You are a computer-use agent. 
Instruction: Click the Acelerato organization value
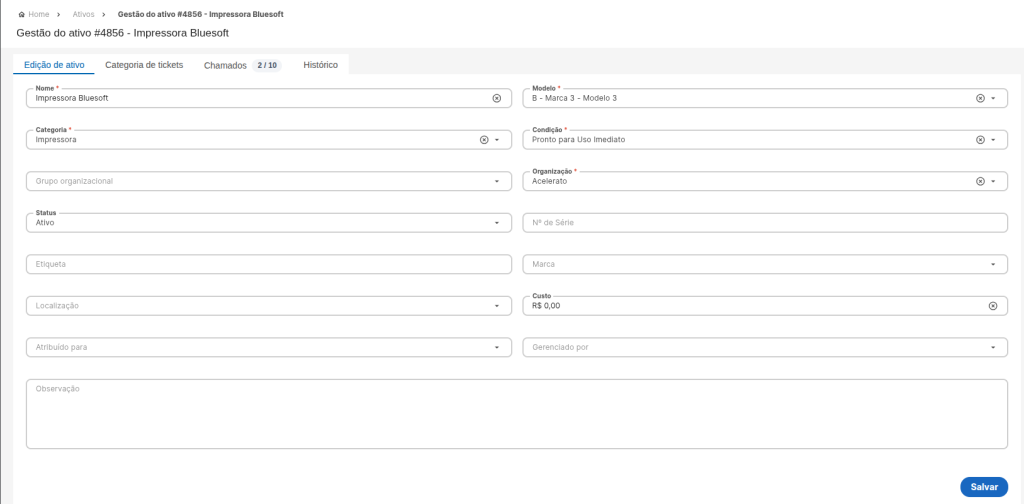click(550, 181)
